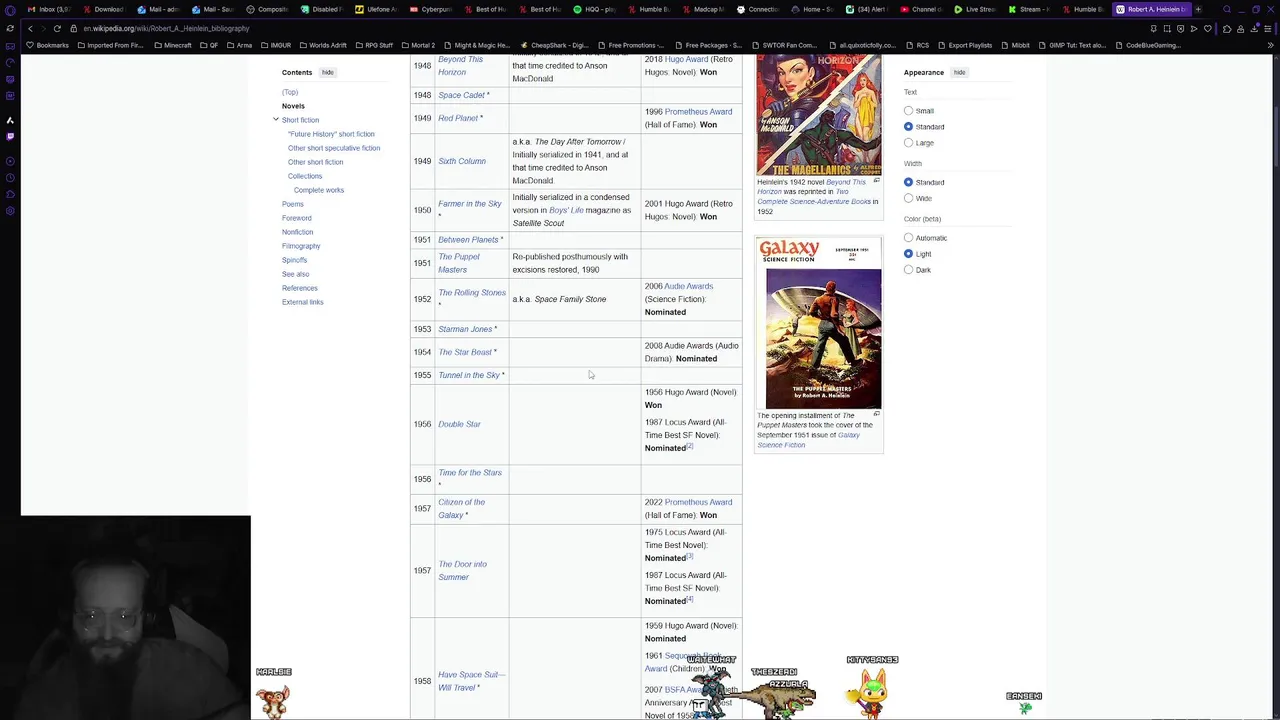Click the Opera GX logo menu
Screen dimensions: 1280x720
pos(10,9)
